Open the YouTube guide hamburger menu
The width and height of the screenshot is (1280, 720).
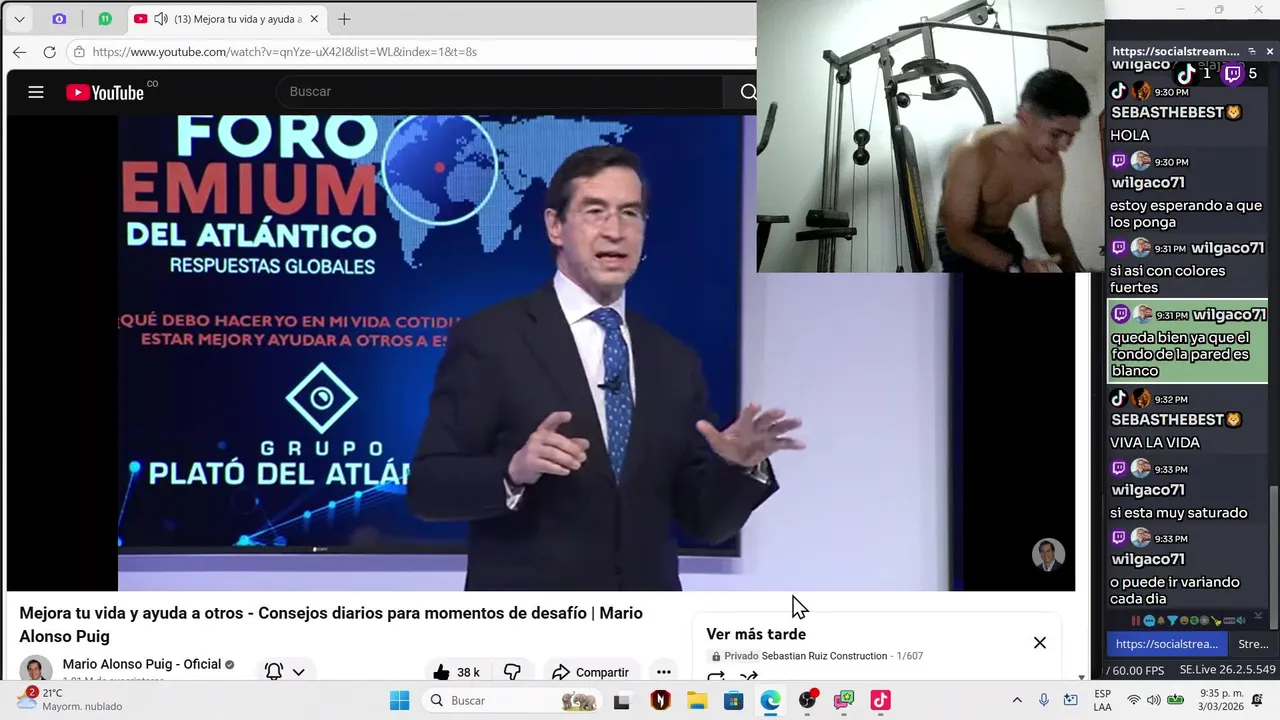pos(36,92)
